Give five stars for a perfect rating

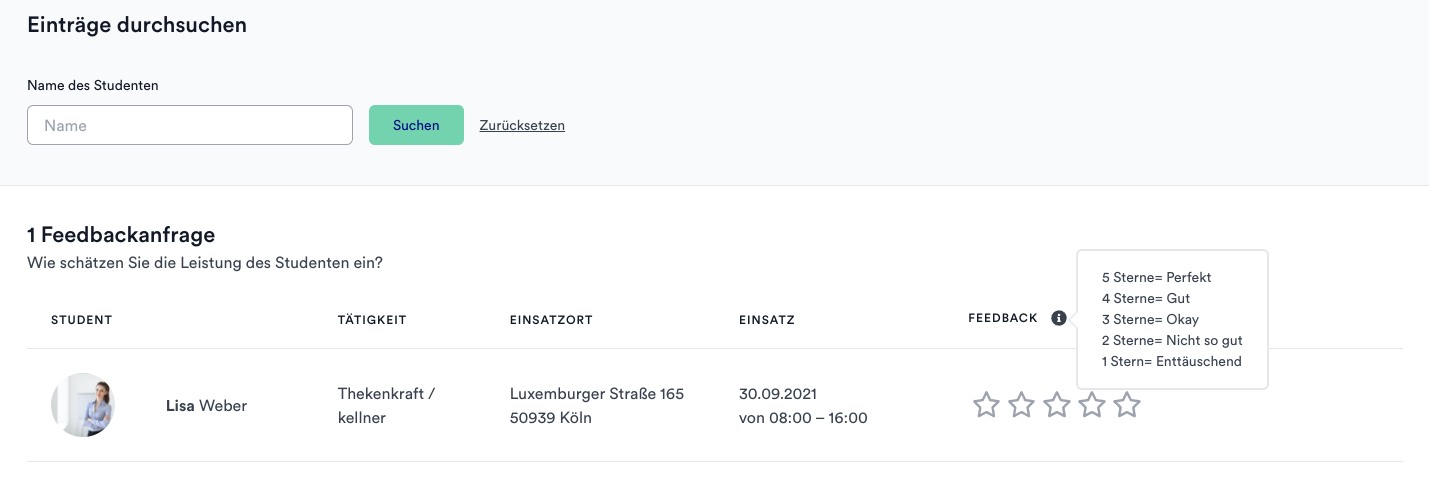1127,405
